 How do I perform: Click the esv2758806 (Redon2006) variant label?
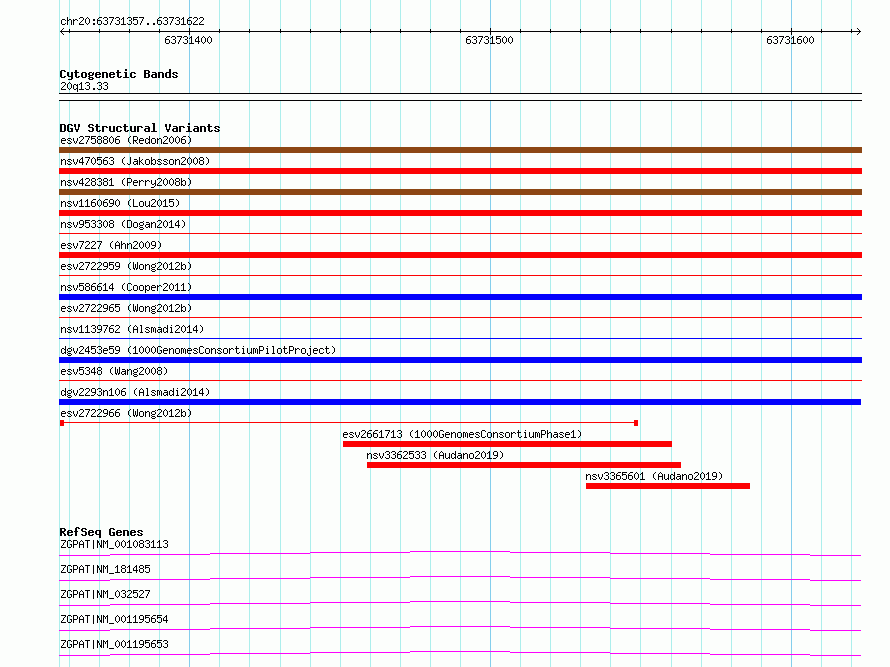(126, 140)
